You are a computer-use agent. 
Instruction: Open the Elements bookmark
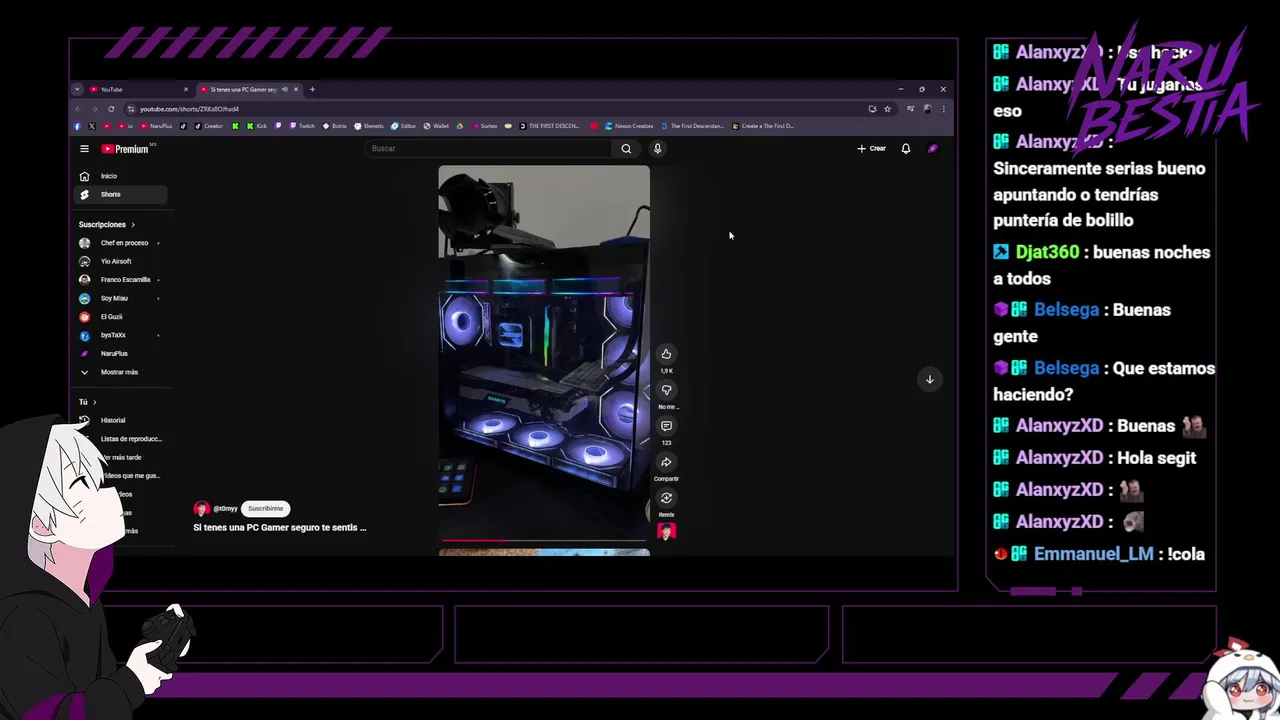tap(369, 126)
